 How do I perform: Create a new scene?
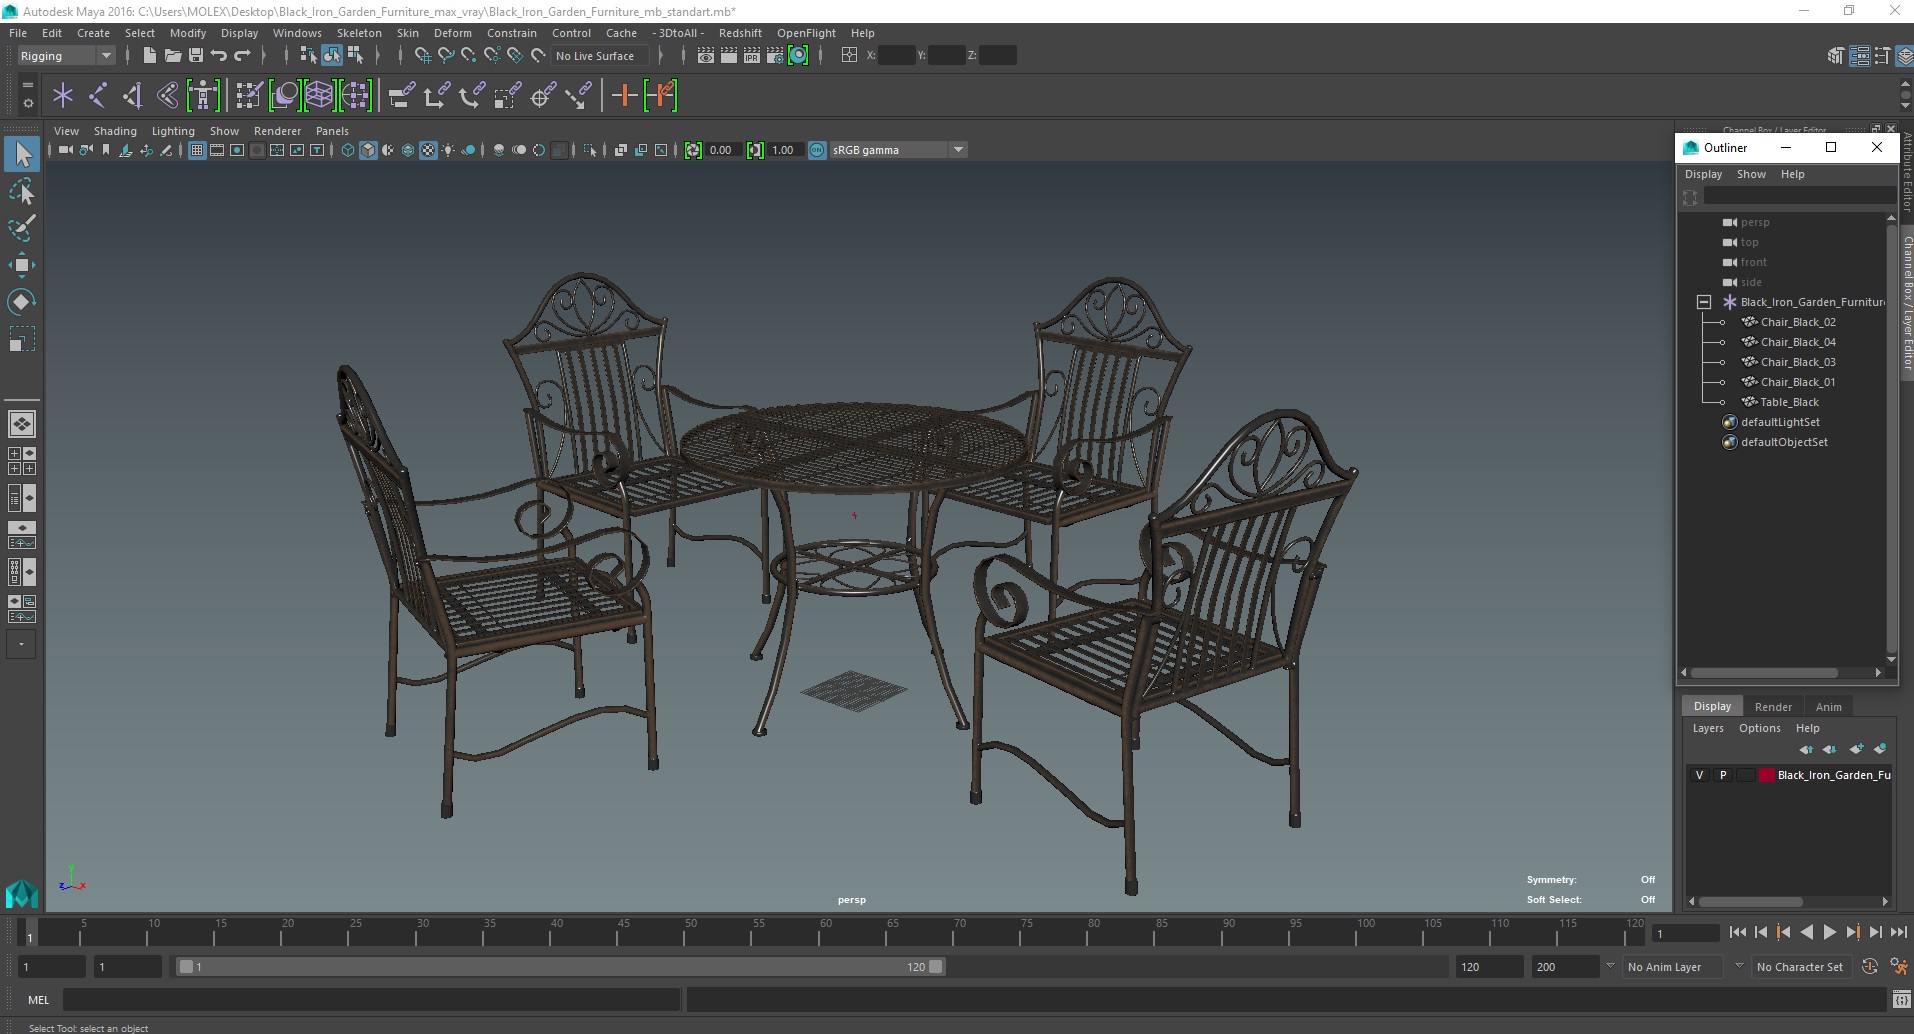click(149, 56)
